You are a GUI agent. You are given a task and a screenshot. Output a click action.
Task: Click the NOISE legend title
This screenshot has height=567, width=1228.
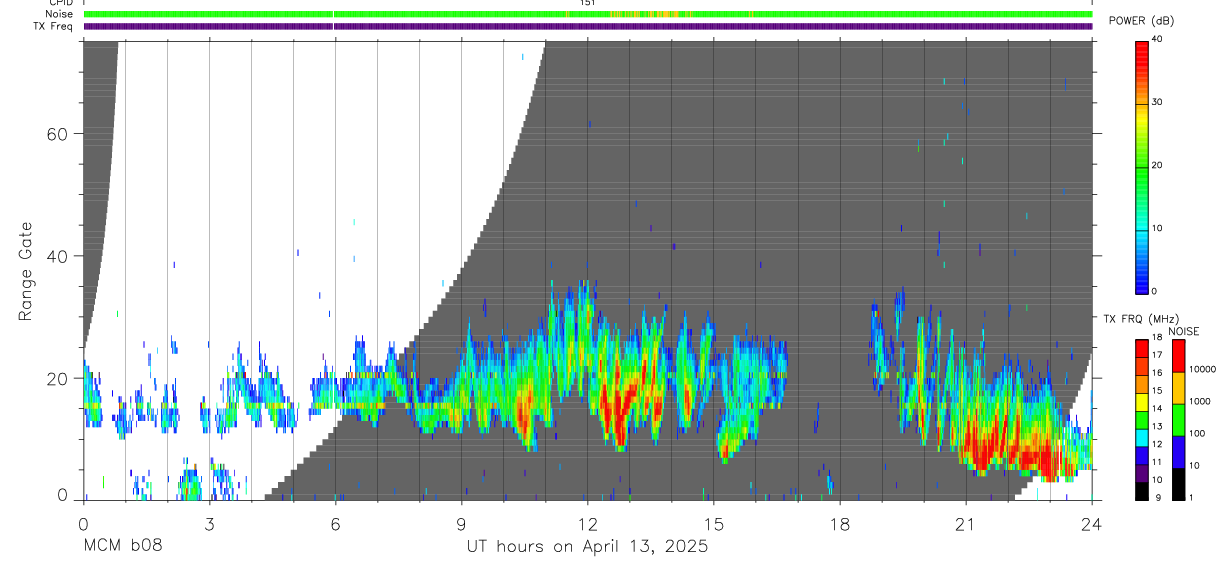[1184, 331]
